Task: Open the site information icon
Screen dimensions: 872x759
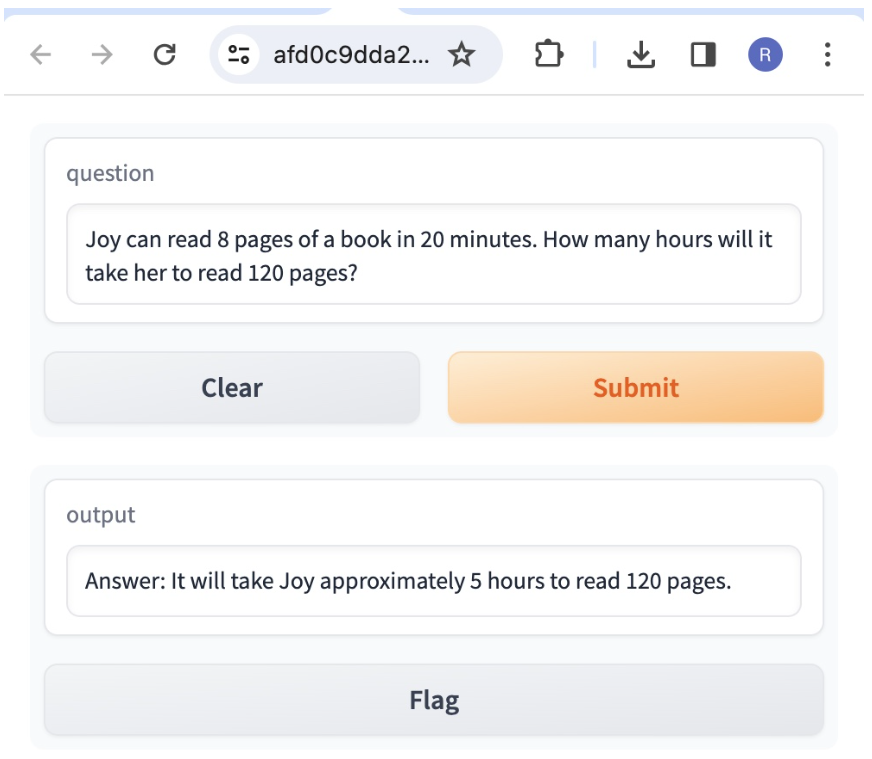Action: click(238, 55)
